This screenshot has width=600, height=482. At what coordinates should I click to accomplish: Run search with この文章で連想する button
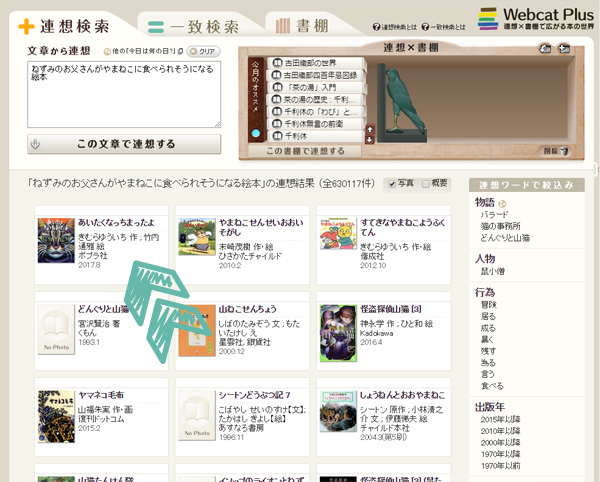coord(124,144)
